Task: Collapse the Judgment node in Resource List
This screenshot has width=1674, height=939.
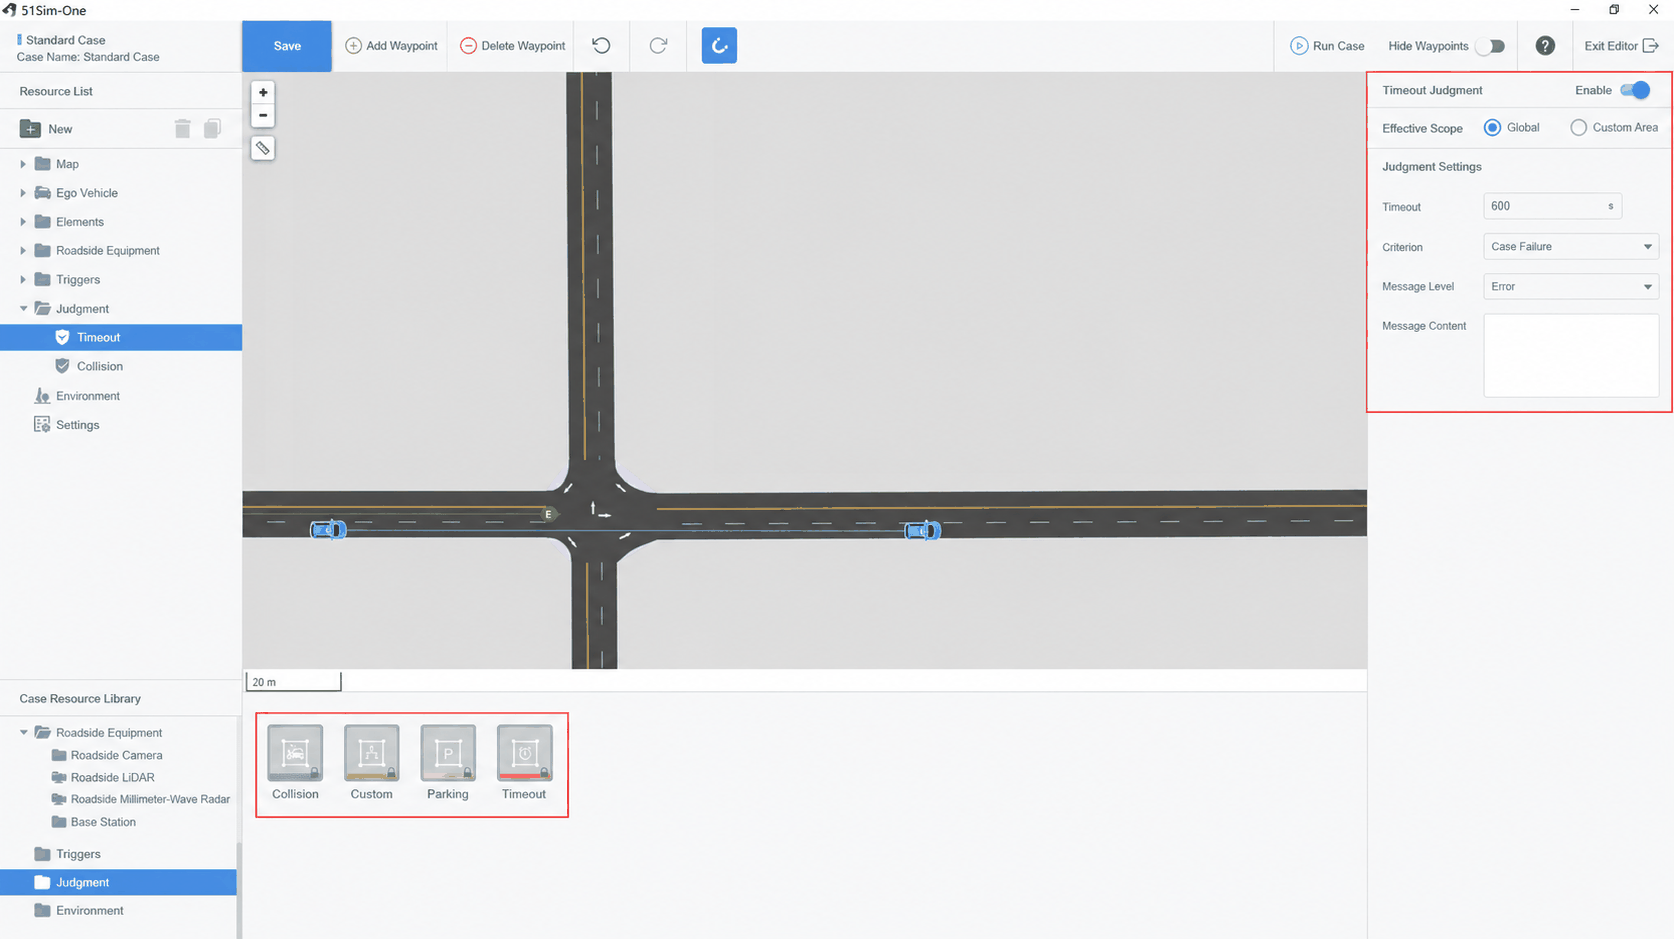Action: (x=23, y=309)
